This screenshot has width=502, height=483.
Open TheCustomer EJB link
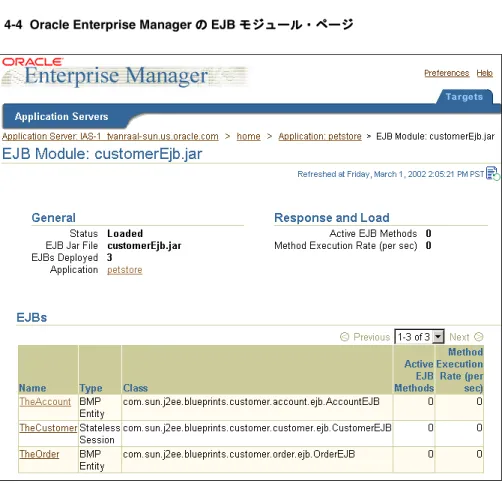coord(48,428)
